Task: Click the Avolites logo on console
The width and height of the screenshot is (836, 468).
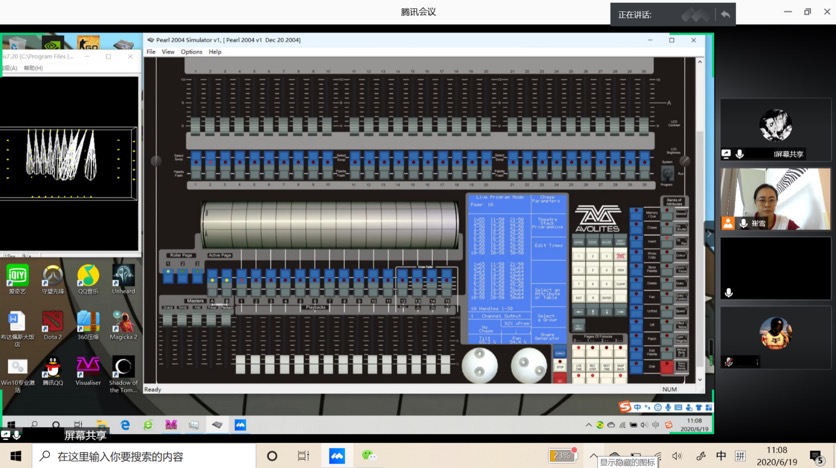Action: coord(596,220)
